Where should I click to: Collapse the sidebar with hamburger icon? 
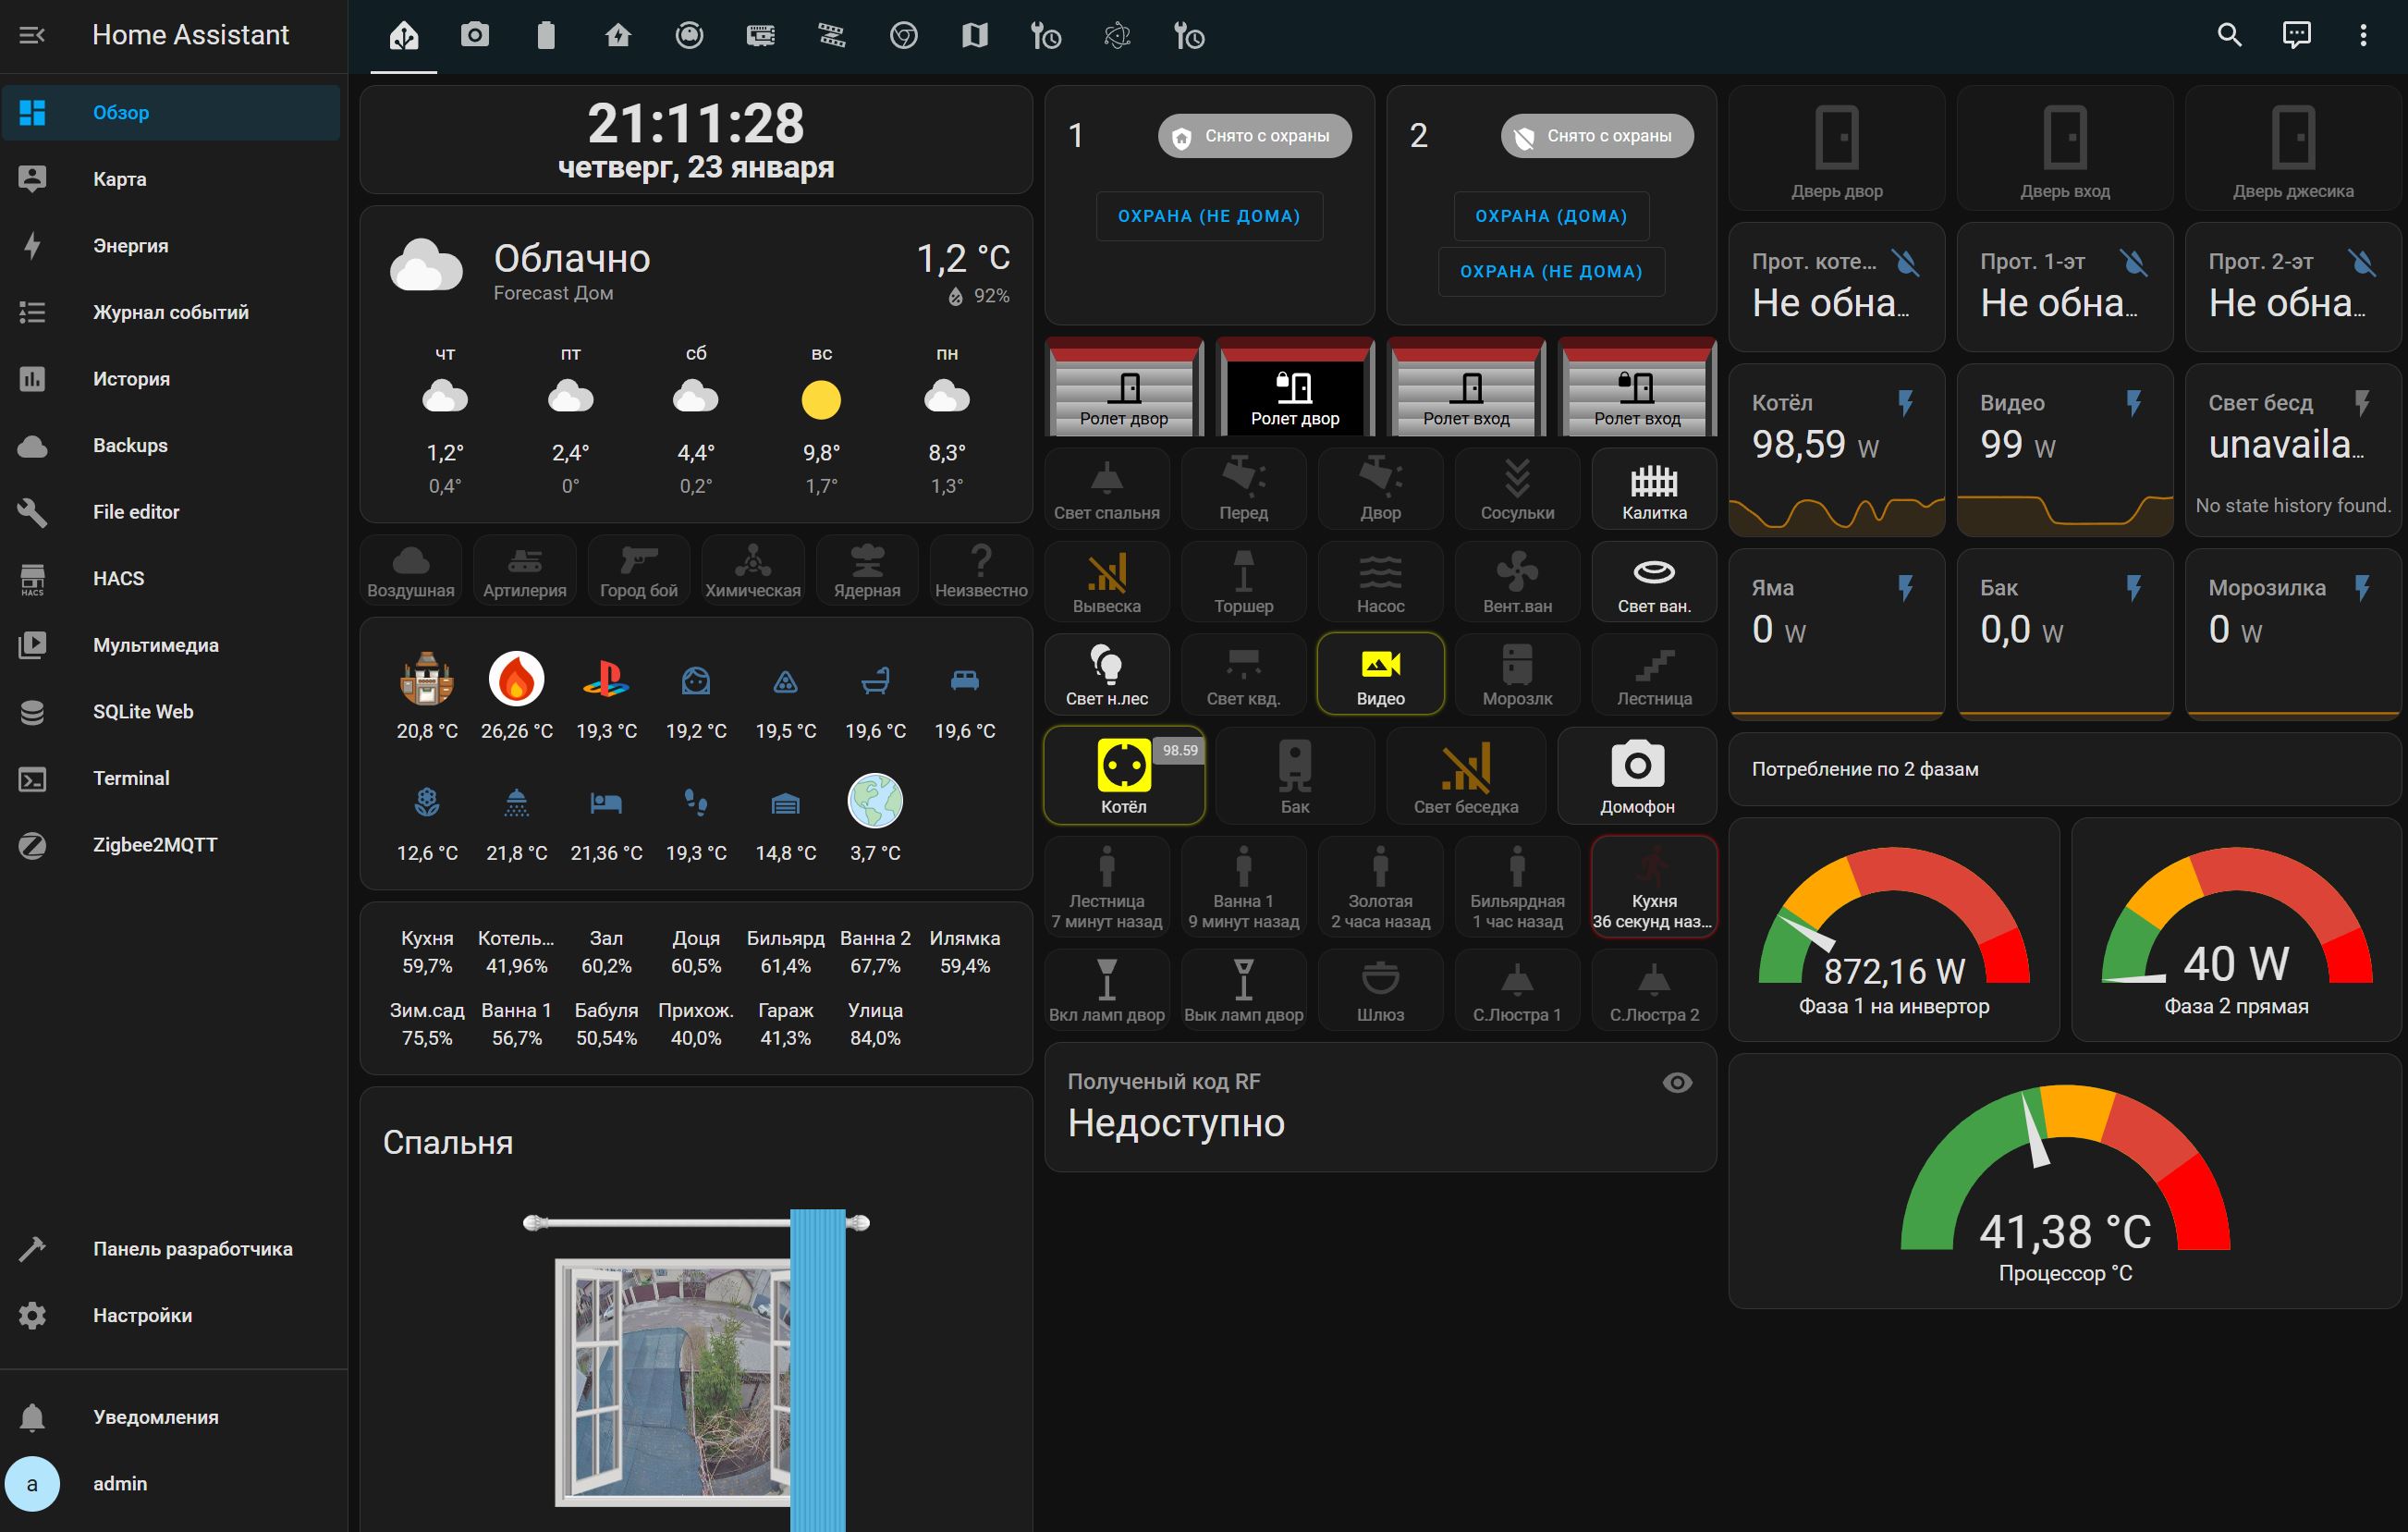click(x=32, y=36)
